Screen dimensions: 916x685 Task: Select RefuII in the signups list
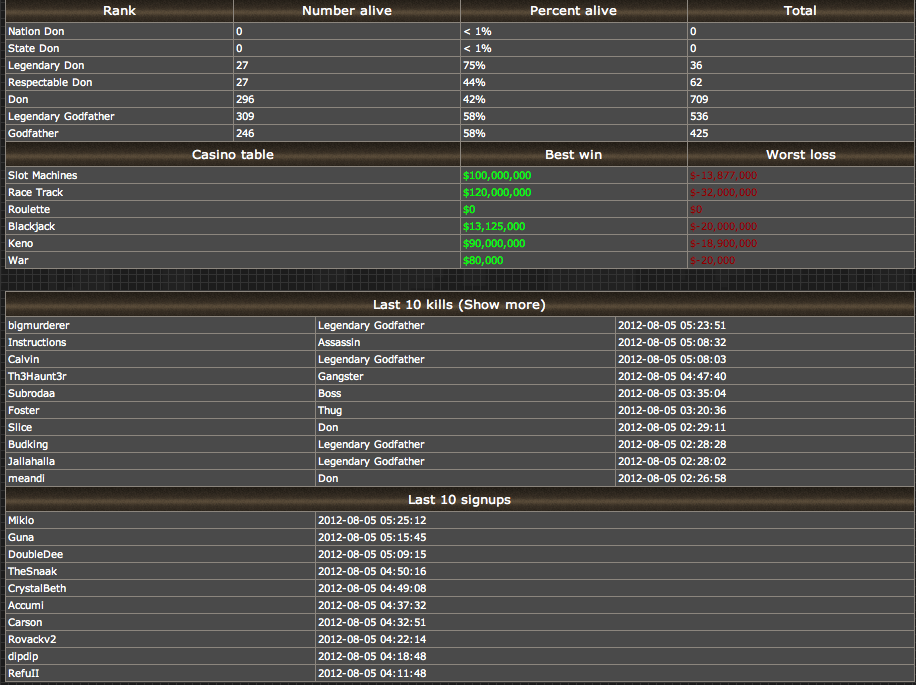23,673
